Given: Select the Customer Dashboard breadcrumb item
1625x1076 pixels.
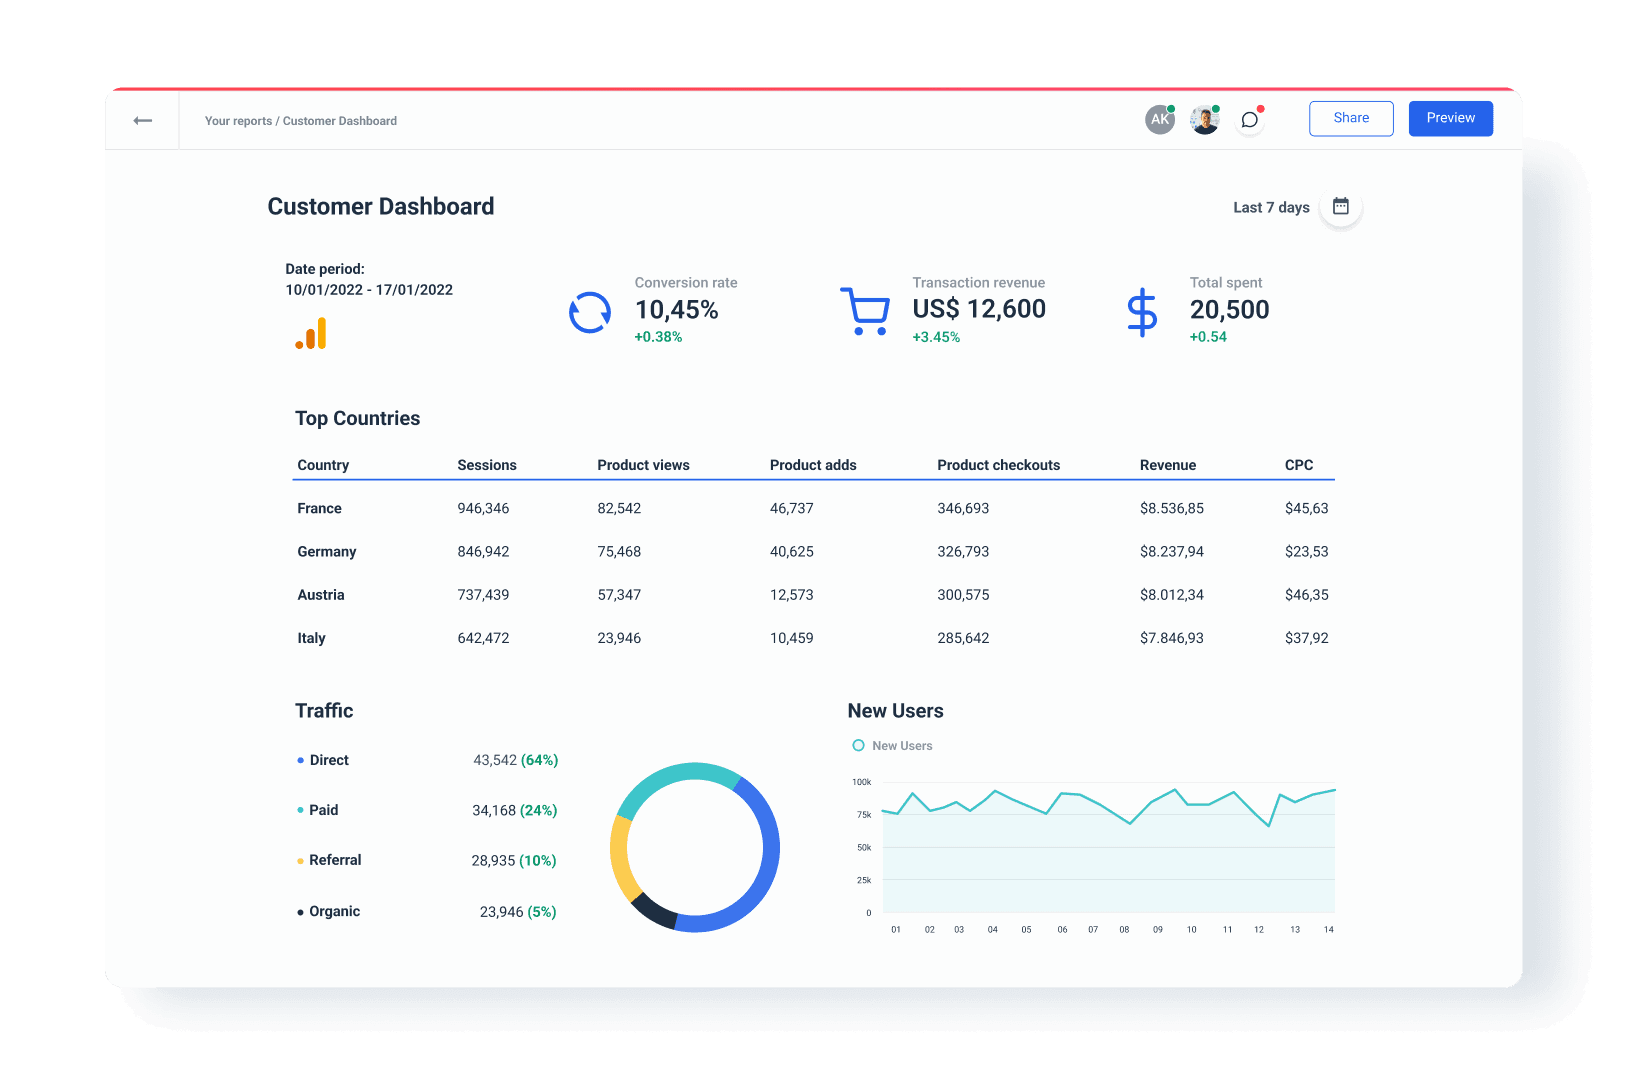Looking at the screenshot, I should click(339, 120).
